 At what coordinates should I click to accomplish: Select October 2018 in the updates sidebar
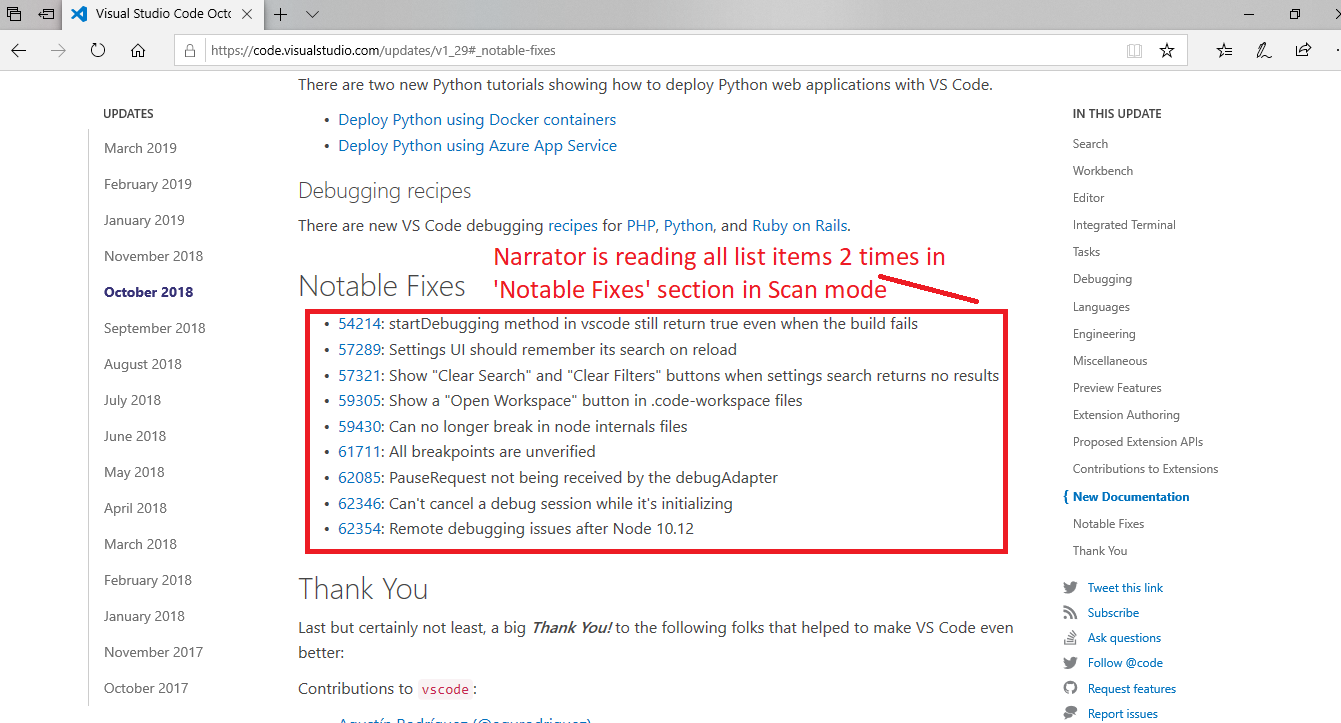point(148,292)
